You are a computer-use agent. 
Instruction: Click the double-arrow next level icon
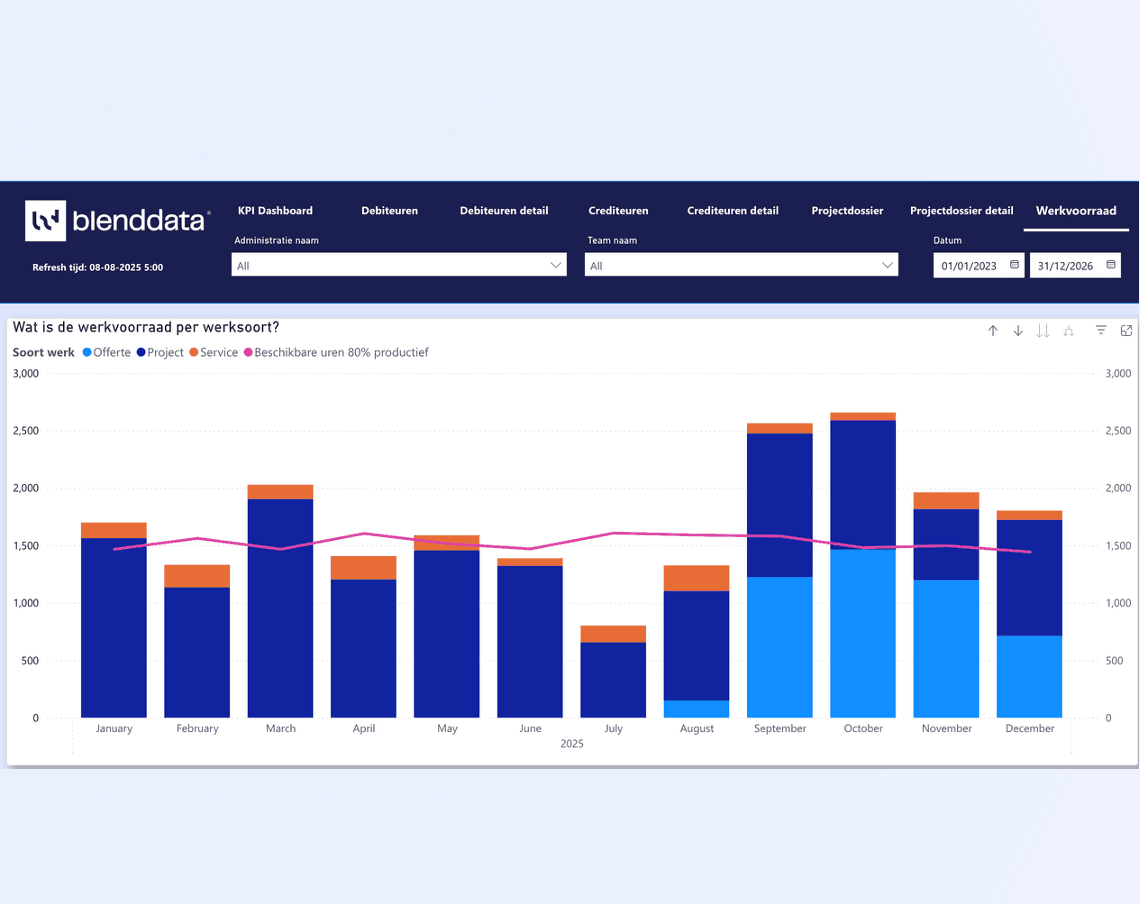click(1043, 331)
